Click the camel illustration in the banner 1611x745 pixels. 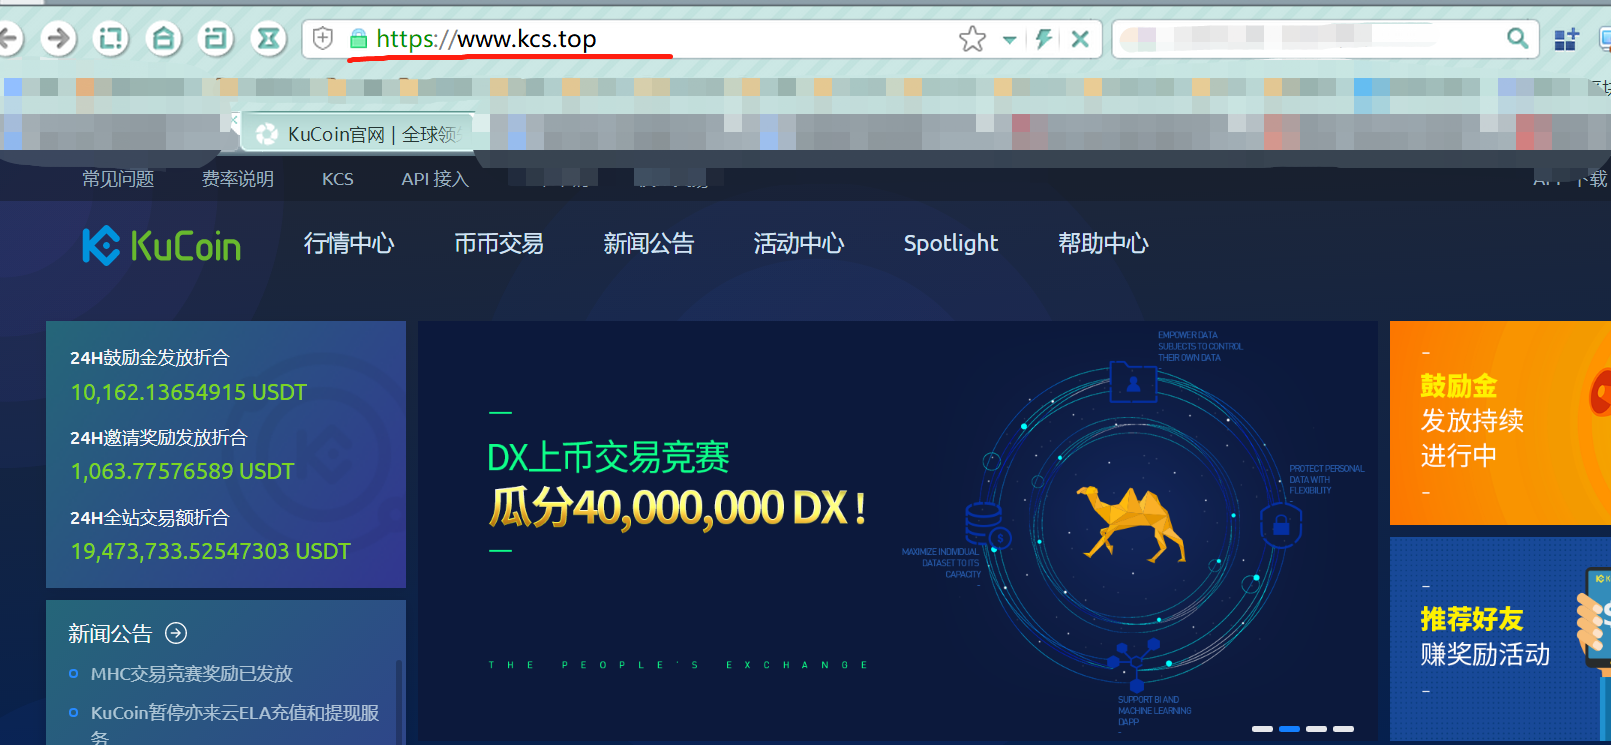coord(1131,523)
